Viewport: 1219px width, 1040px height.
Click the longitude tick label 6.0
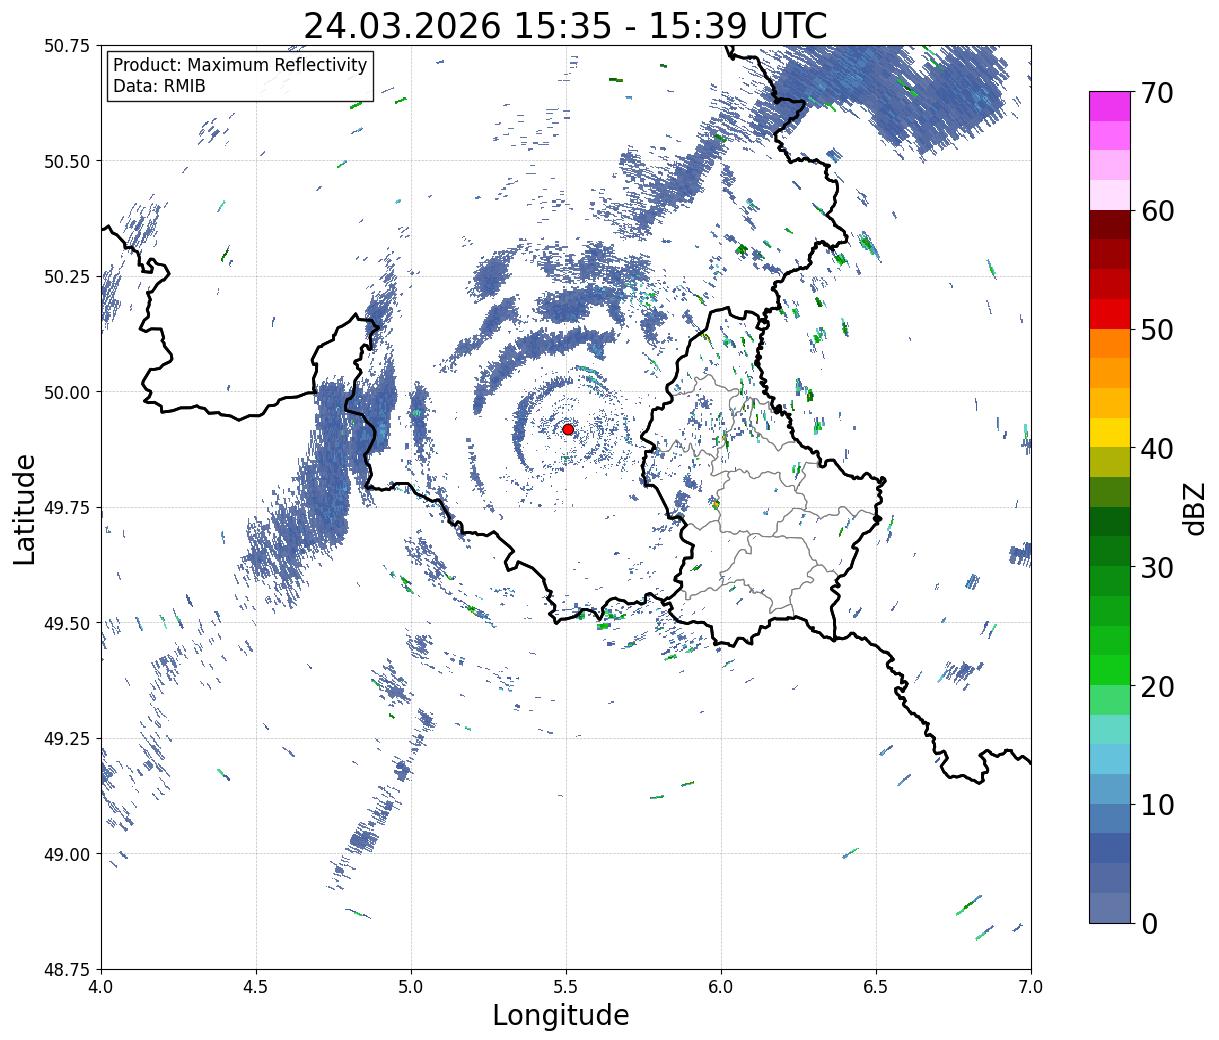[x=721, y=987]
